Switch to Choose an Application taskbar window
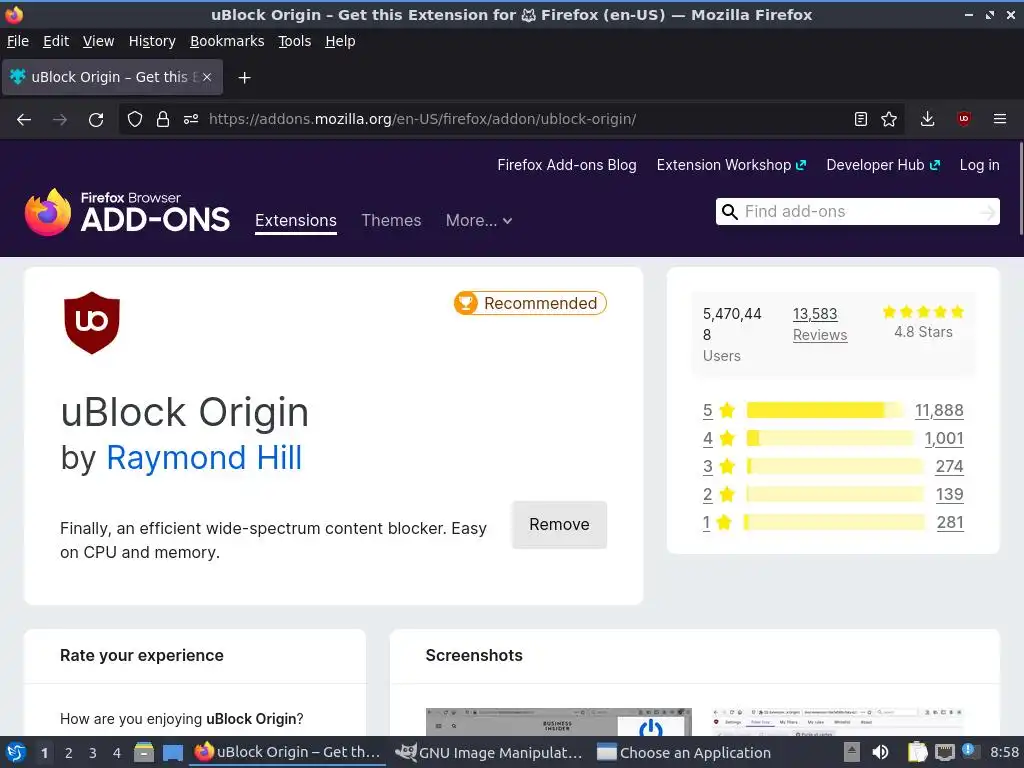 (x=684, y=752)
